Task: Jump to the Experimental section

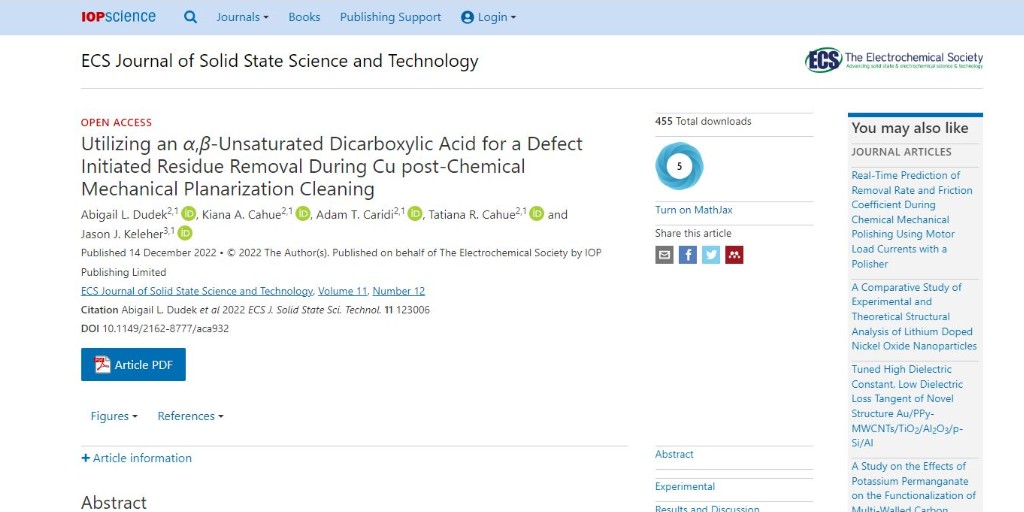Action: 685,487
